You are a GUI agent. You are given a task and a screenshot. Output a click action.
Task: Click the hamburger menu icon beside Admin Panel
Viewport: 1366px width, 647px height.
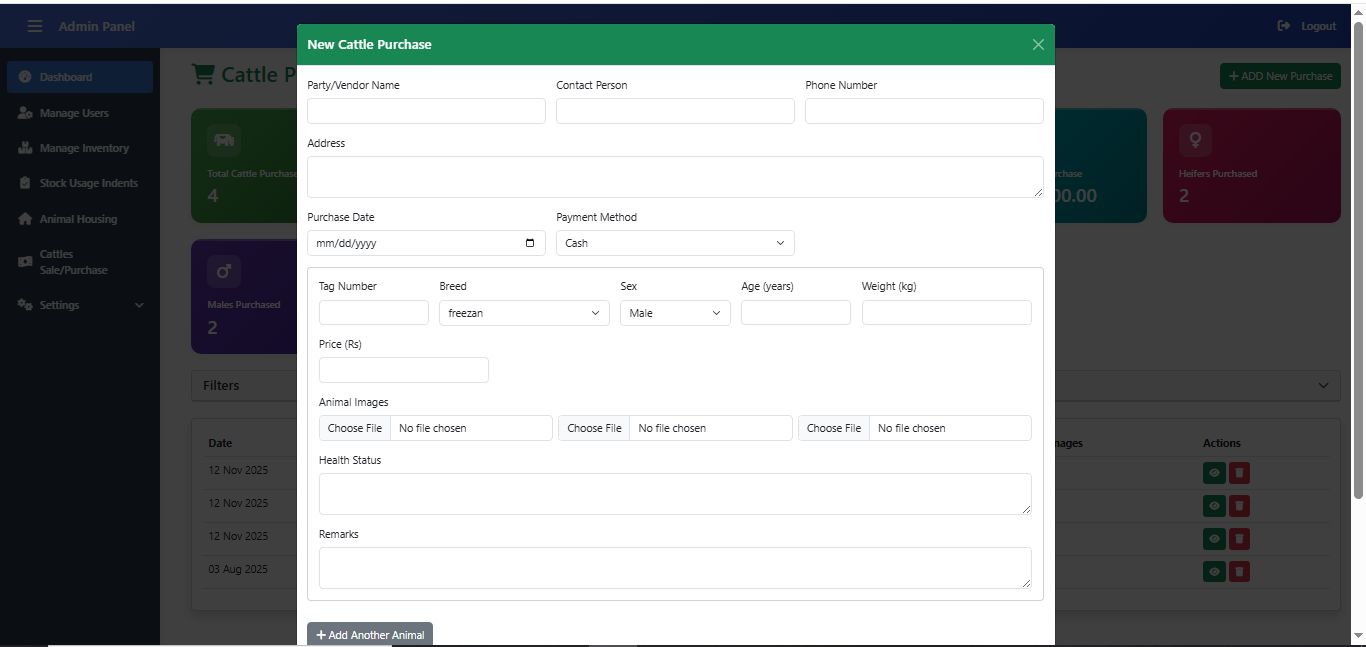(x=35, y=26)
